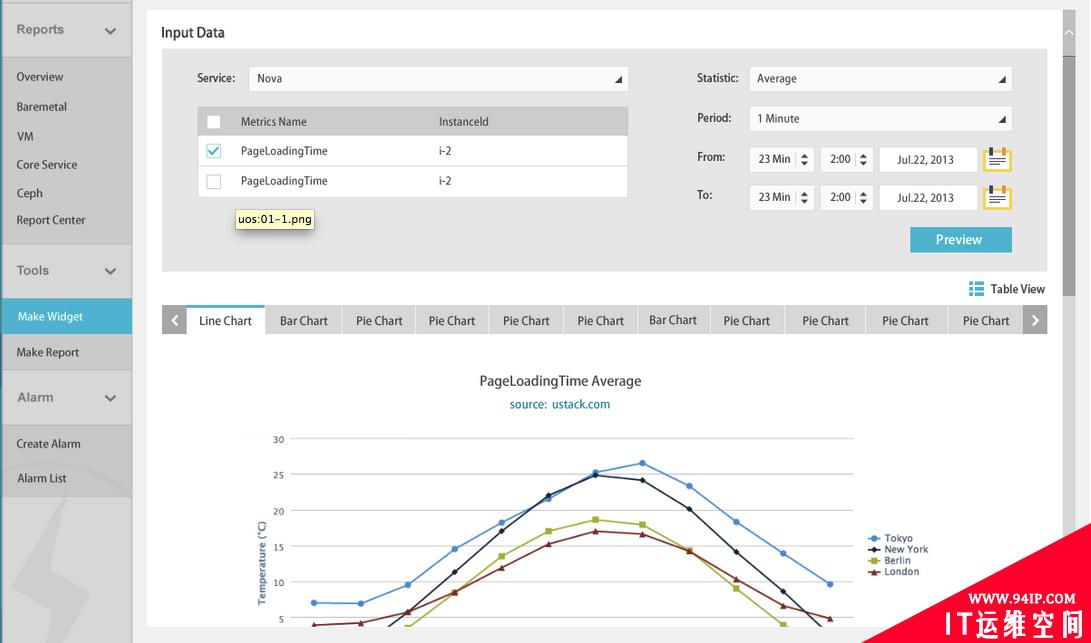Switch to the first Bar Chart tab

[x=303, y=321]
